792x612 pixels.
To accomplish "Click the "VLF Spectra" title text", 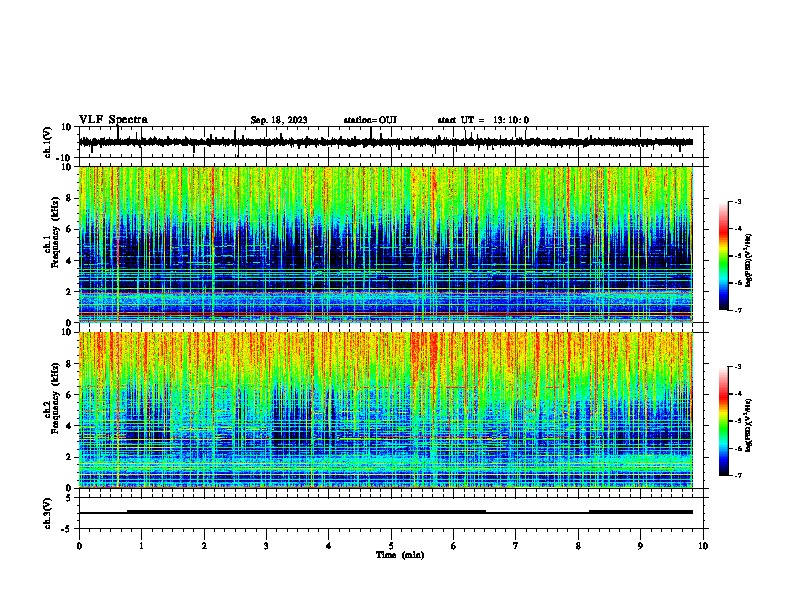I will pyautogui.click(x=113, y=120).
